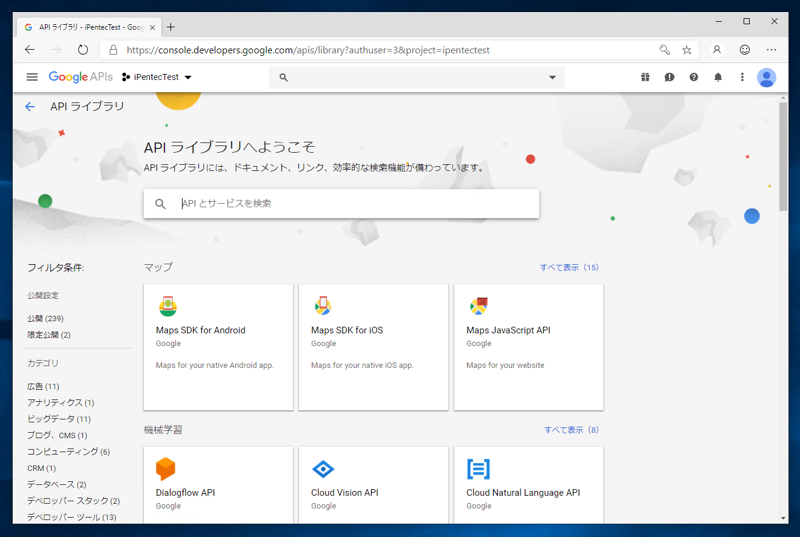Click the key password icon in address bar
Image resolution: width=800 pixels, height=537 pixels.
[664, 49]
